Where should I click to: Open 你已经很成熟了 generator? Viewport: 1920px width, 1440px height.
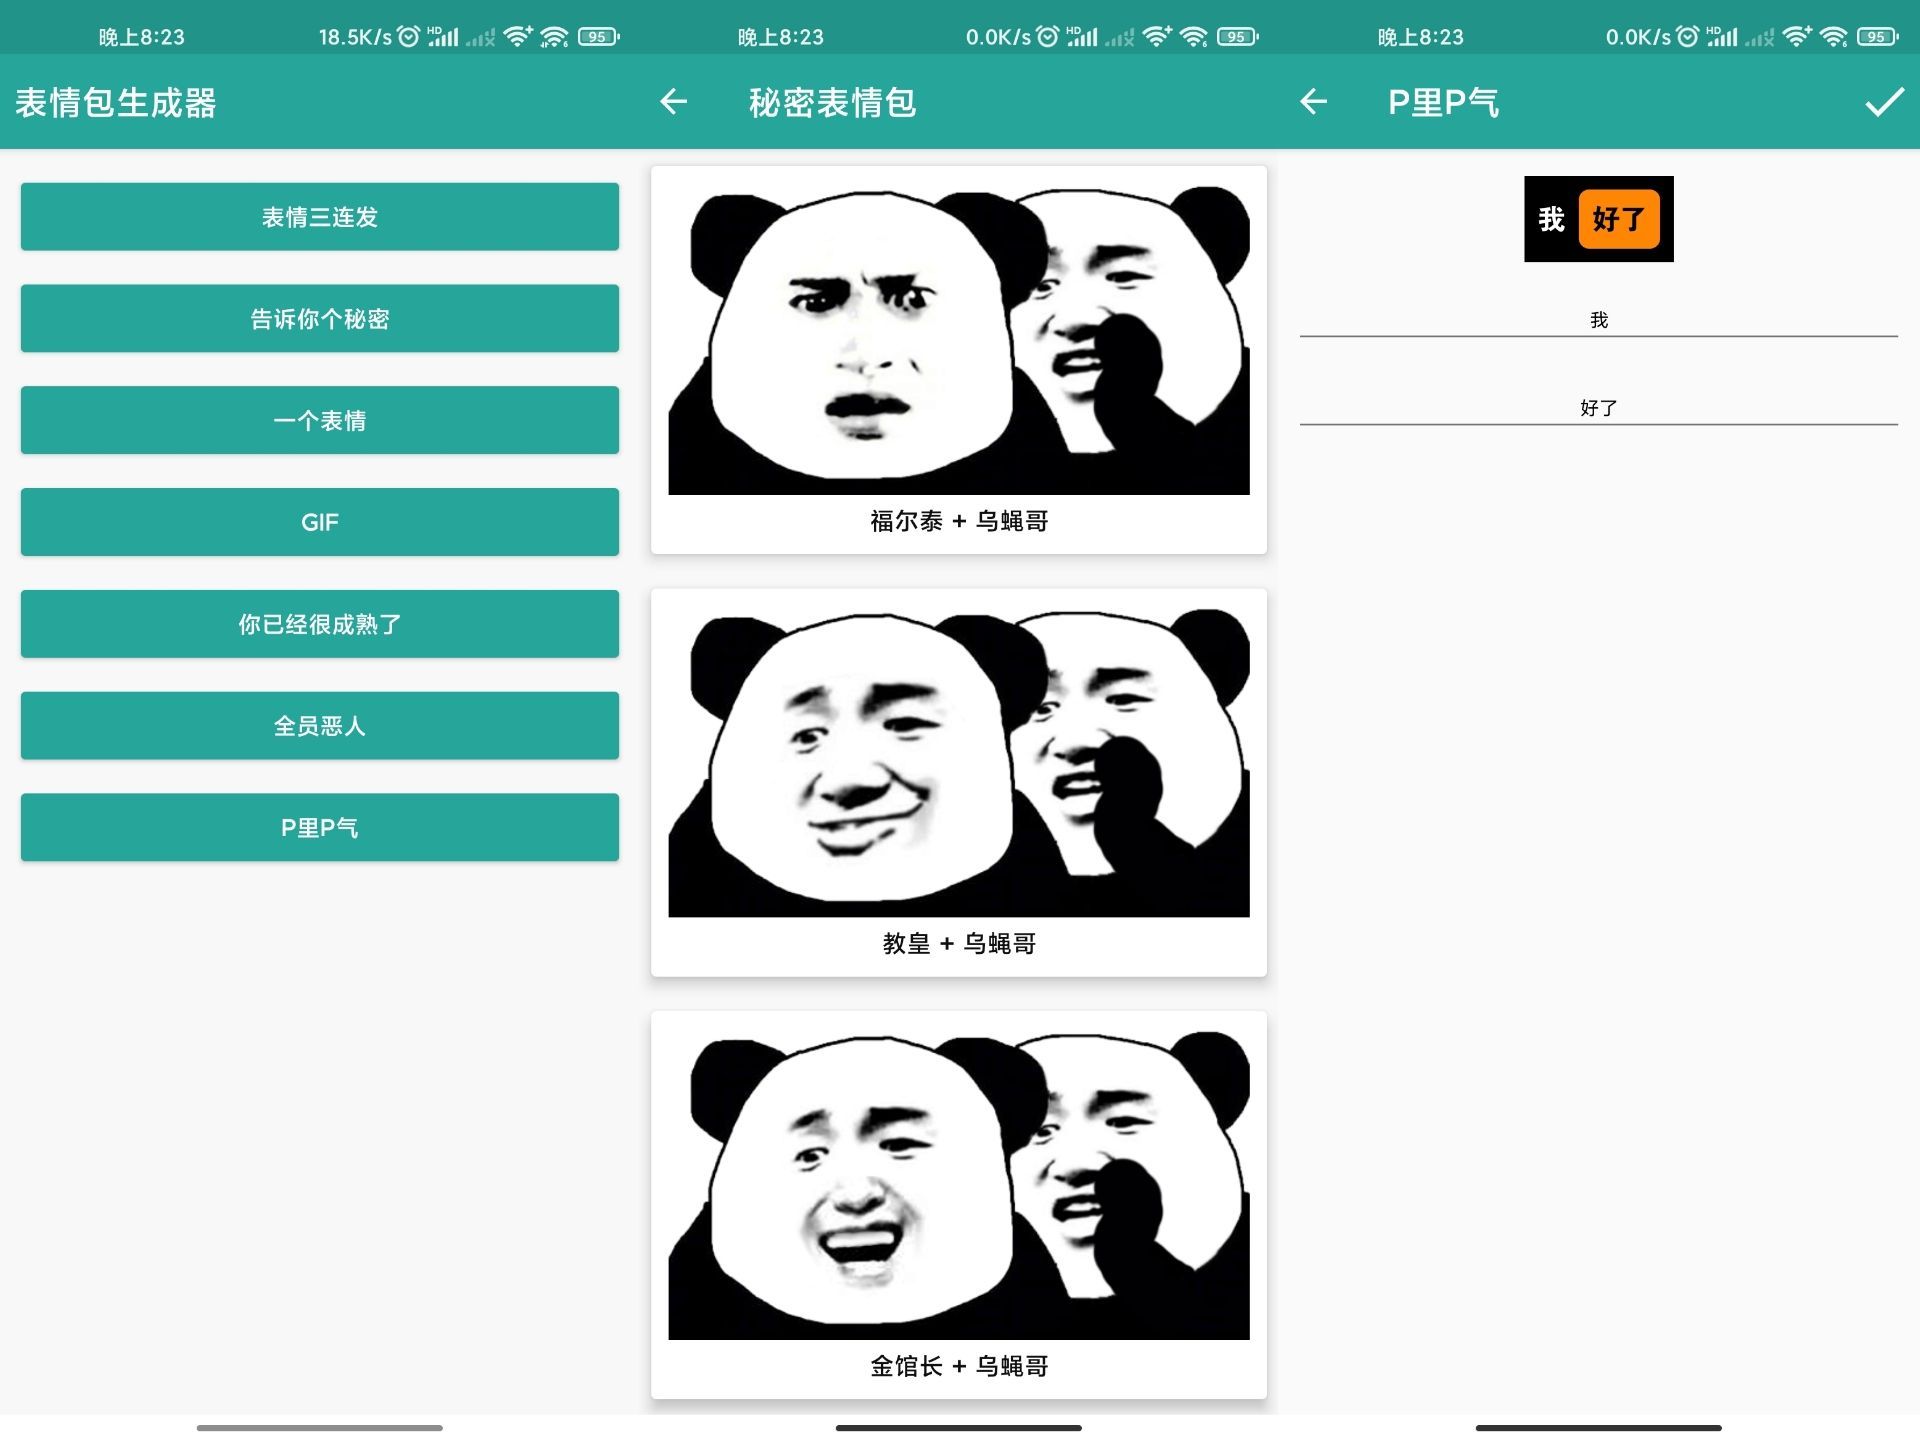pyautogui.click(x=320, y=624)
